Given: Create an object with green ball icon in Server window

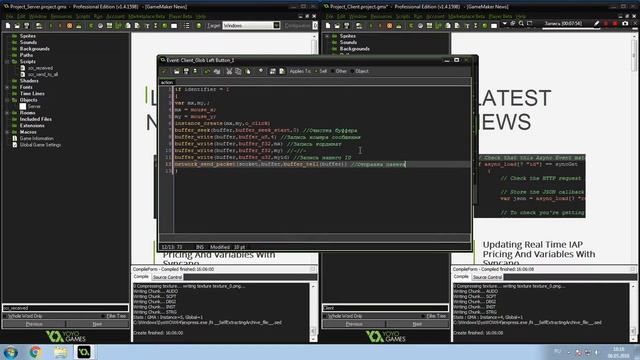Looking at the screenshot, I should [165, 26].
